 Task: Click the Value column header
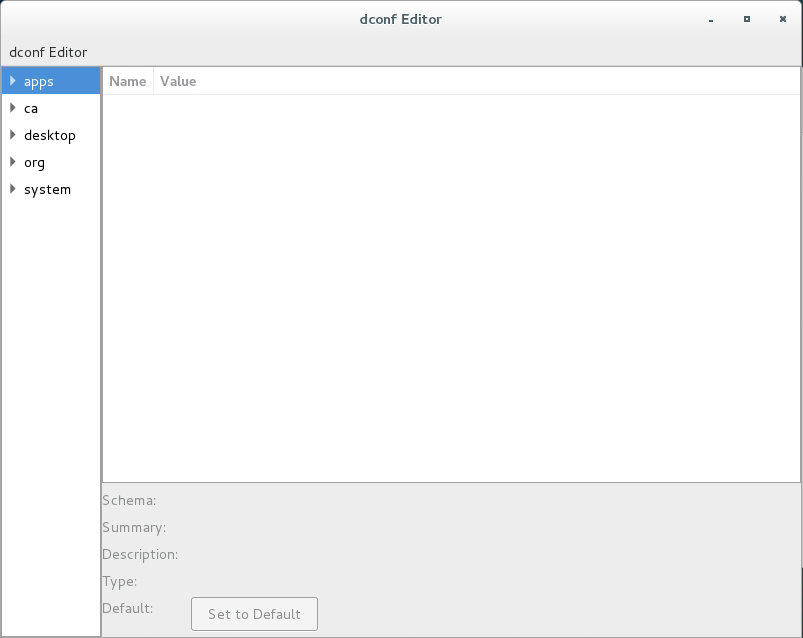pyautogui.click(x=178, y=81)
